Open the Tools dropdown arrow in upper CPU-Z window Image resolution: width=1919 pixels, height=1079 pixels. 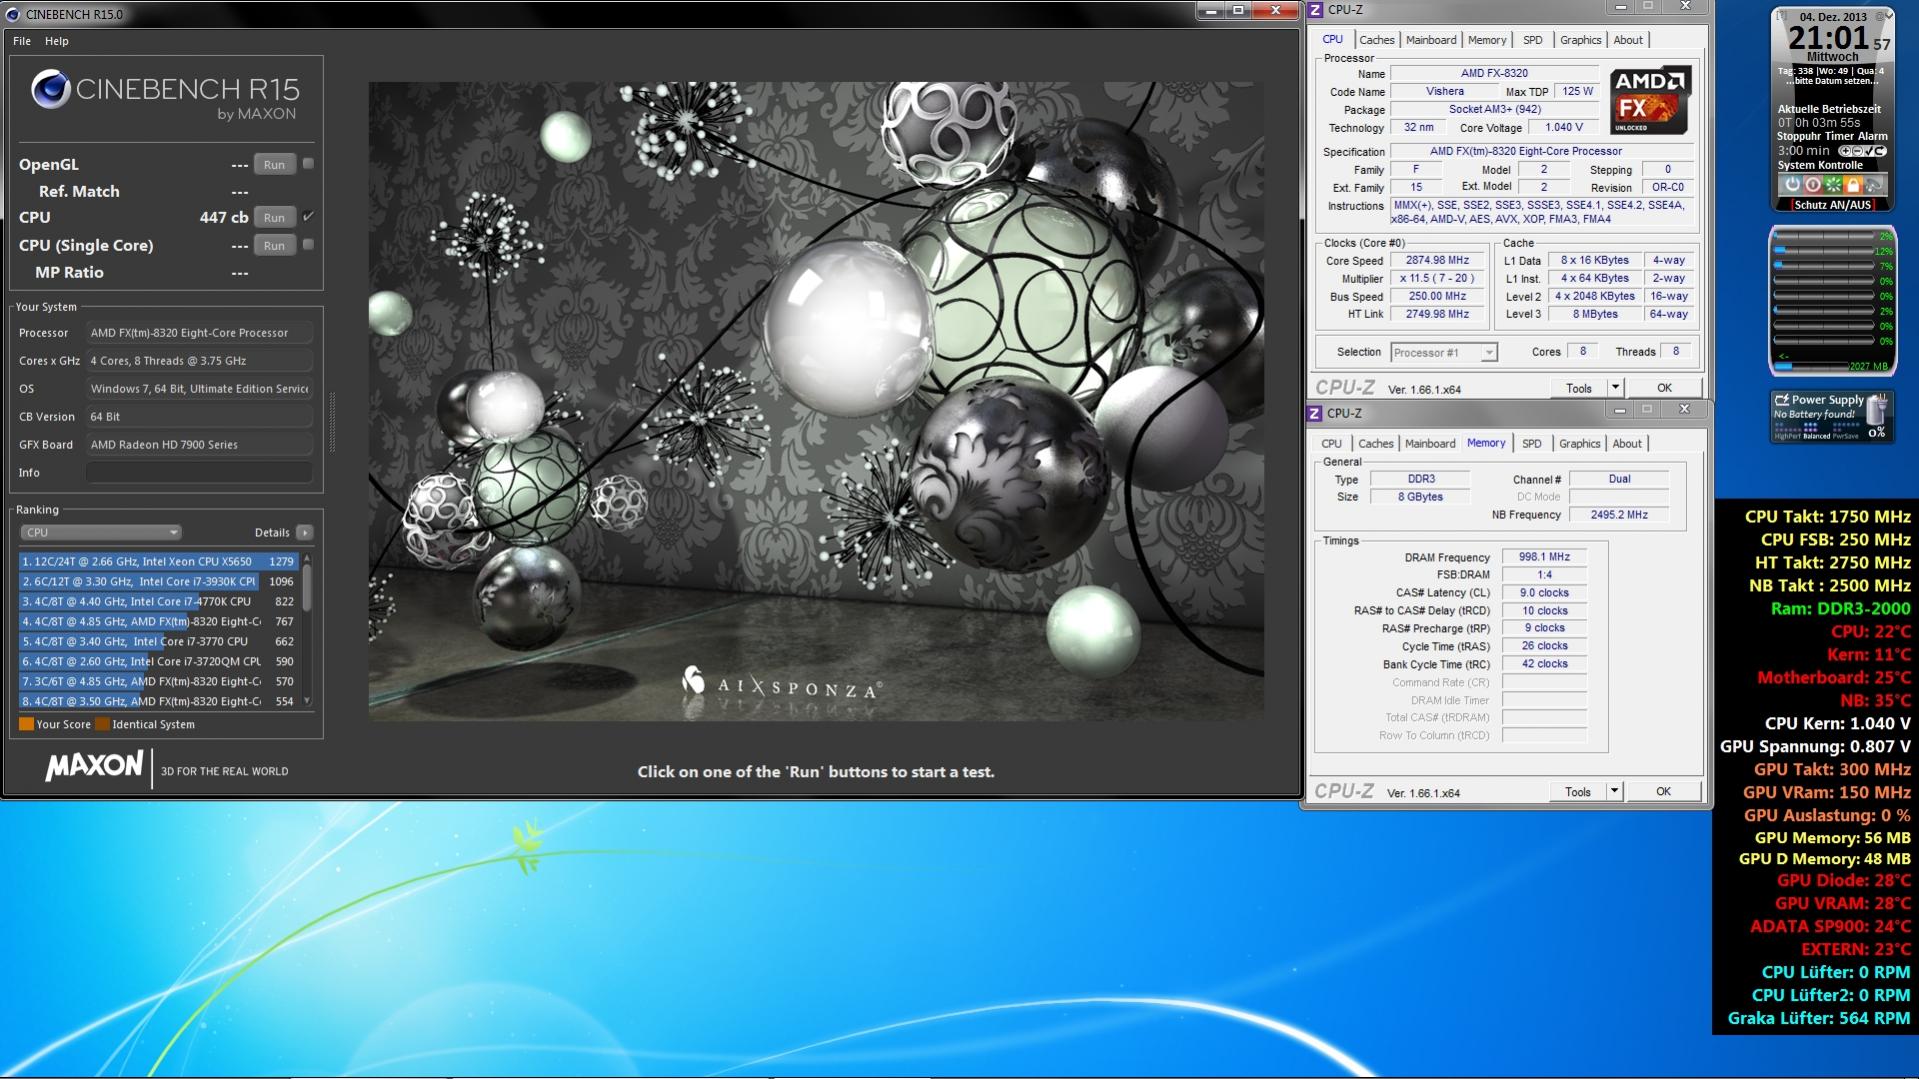[1614, 388]
